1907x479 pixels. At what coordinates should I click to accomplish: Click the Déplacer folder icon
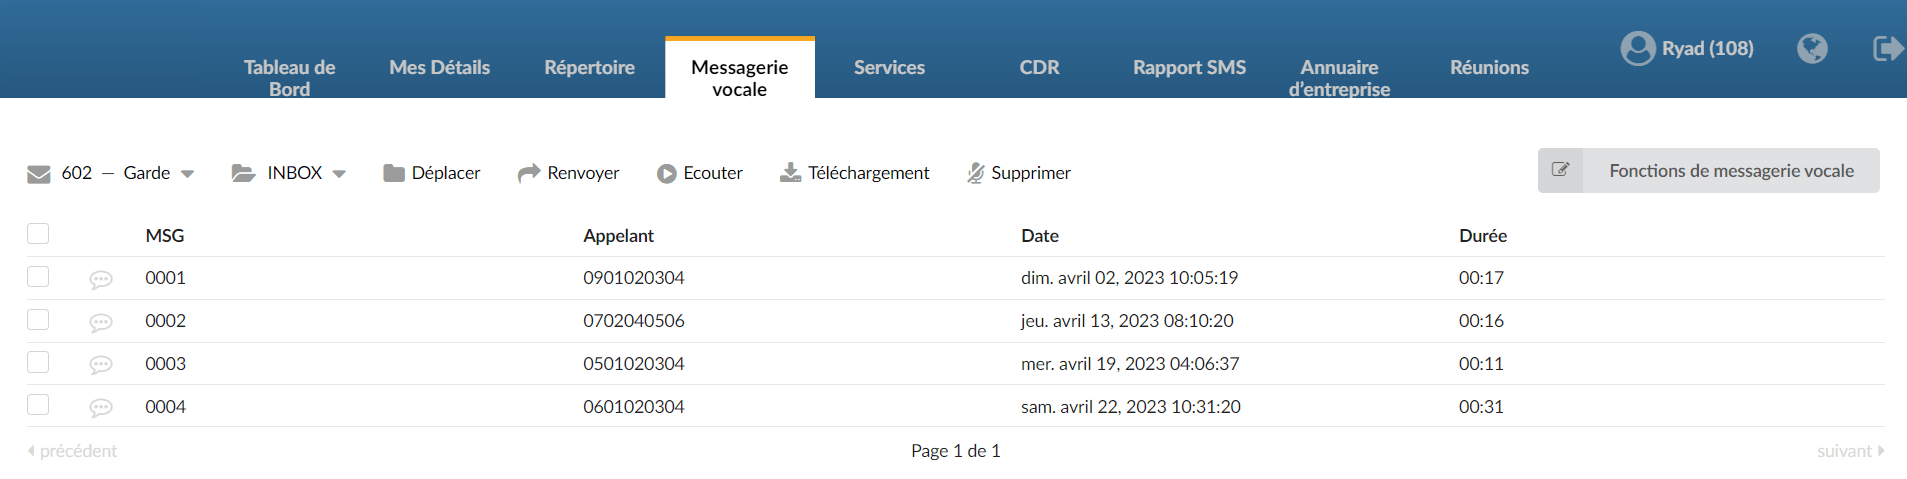(x=394, y=173)
